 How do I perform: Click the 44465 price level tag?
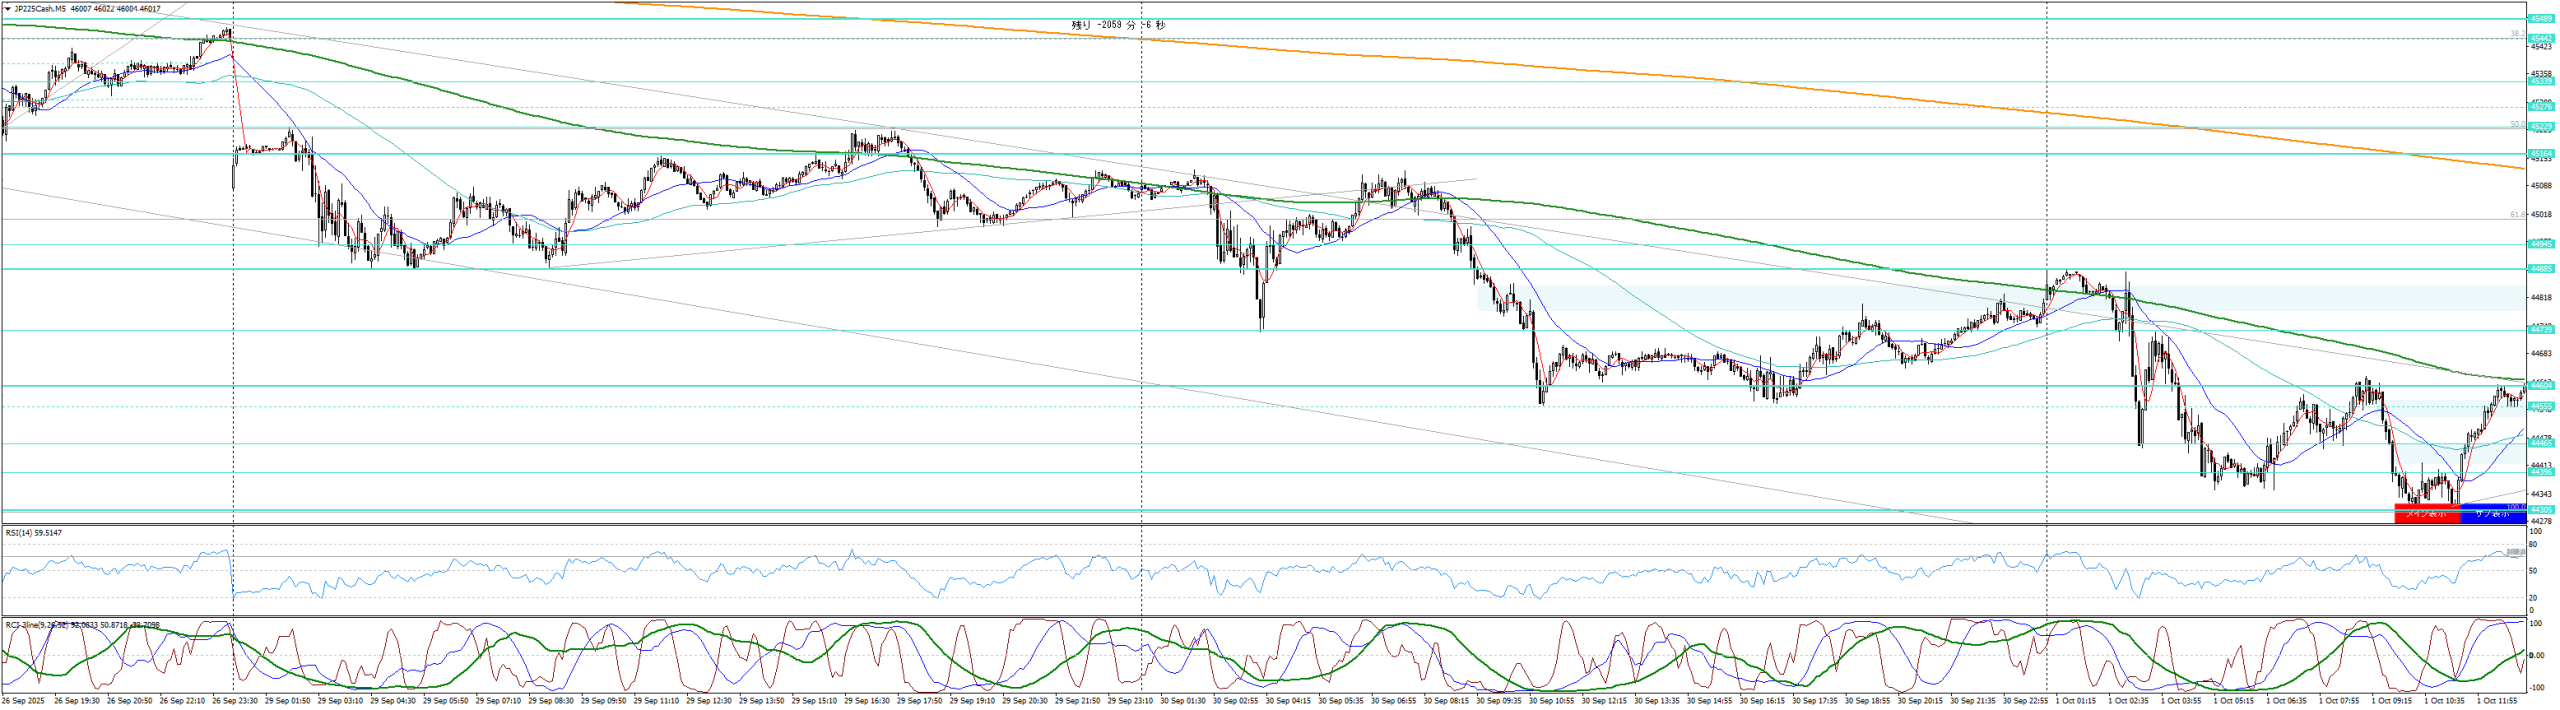tap(2540, 443)
